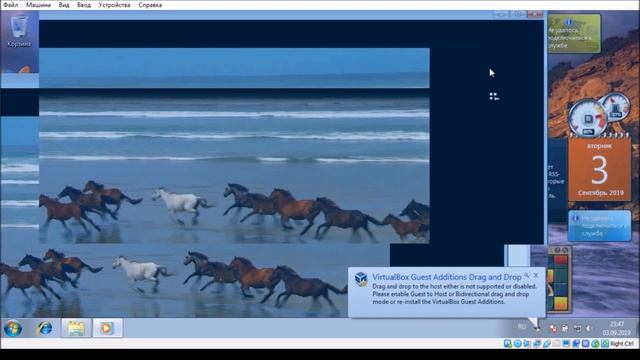
Task: Open the Устройства menu
Action: (x=114, y=5)
